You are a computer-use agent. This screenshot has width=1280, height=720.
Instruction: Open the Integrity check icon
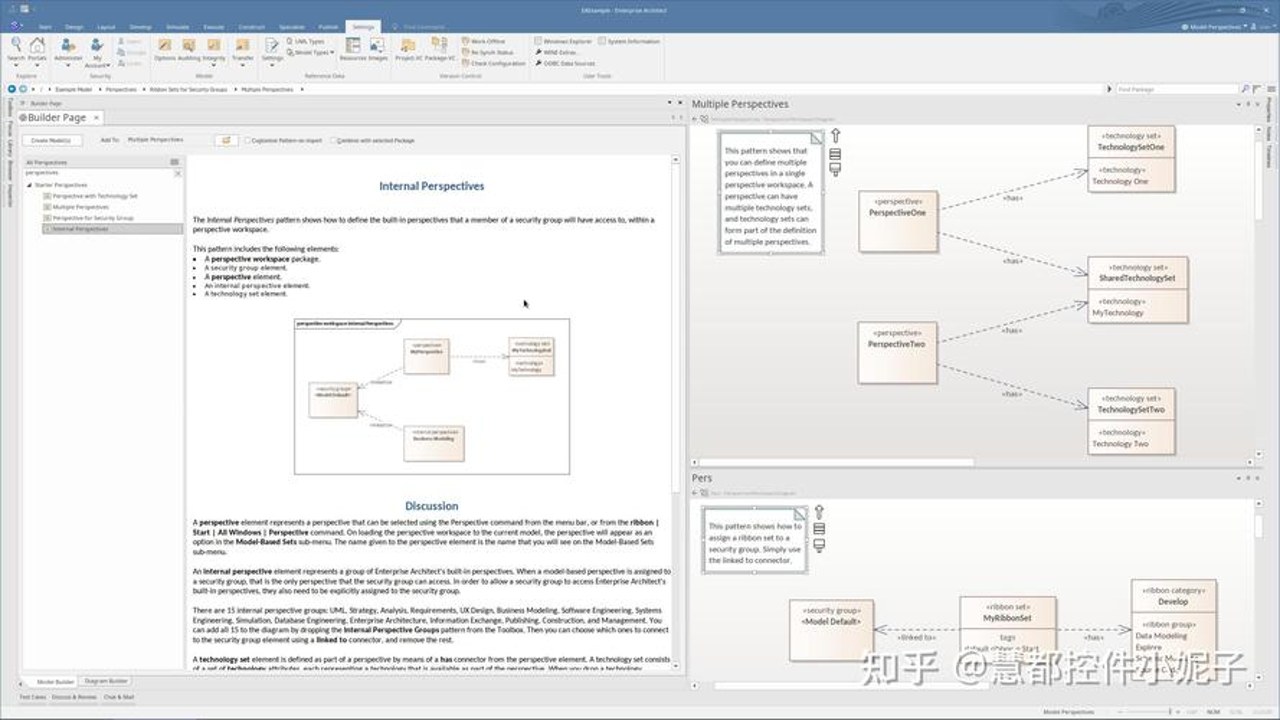point(214,49)
